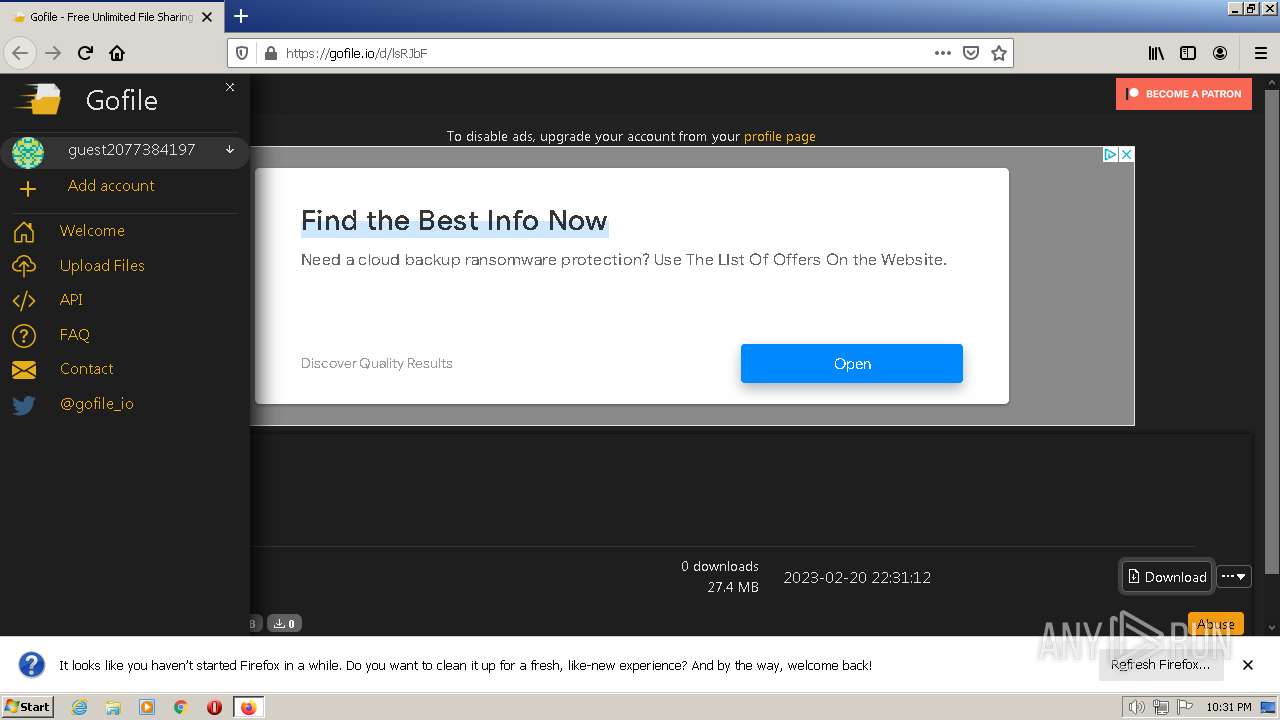Click the Save to Pocket icon
Screen dimensions: 1280x720
coord(970,53)
